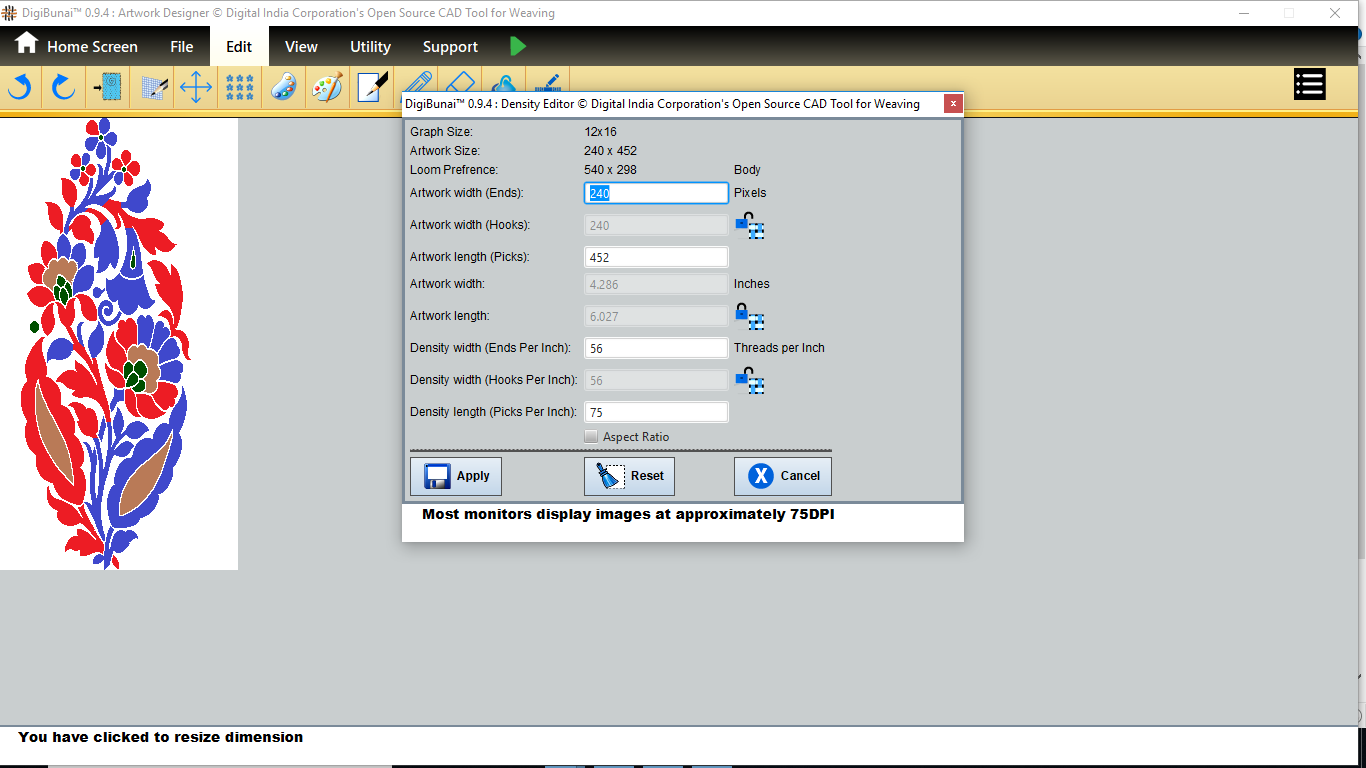
Task: Open the color palette icon
Action: [284, 87]
